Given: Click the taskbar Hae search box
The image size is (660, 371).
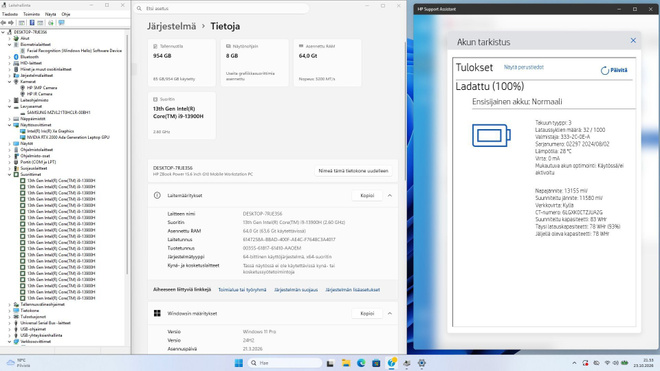Looking at the screenshot, I should (285, 363).
